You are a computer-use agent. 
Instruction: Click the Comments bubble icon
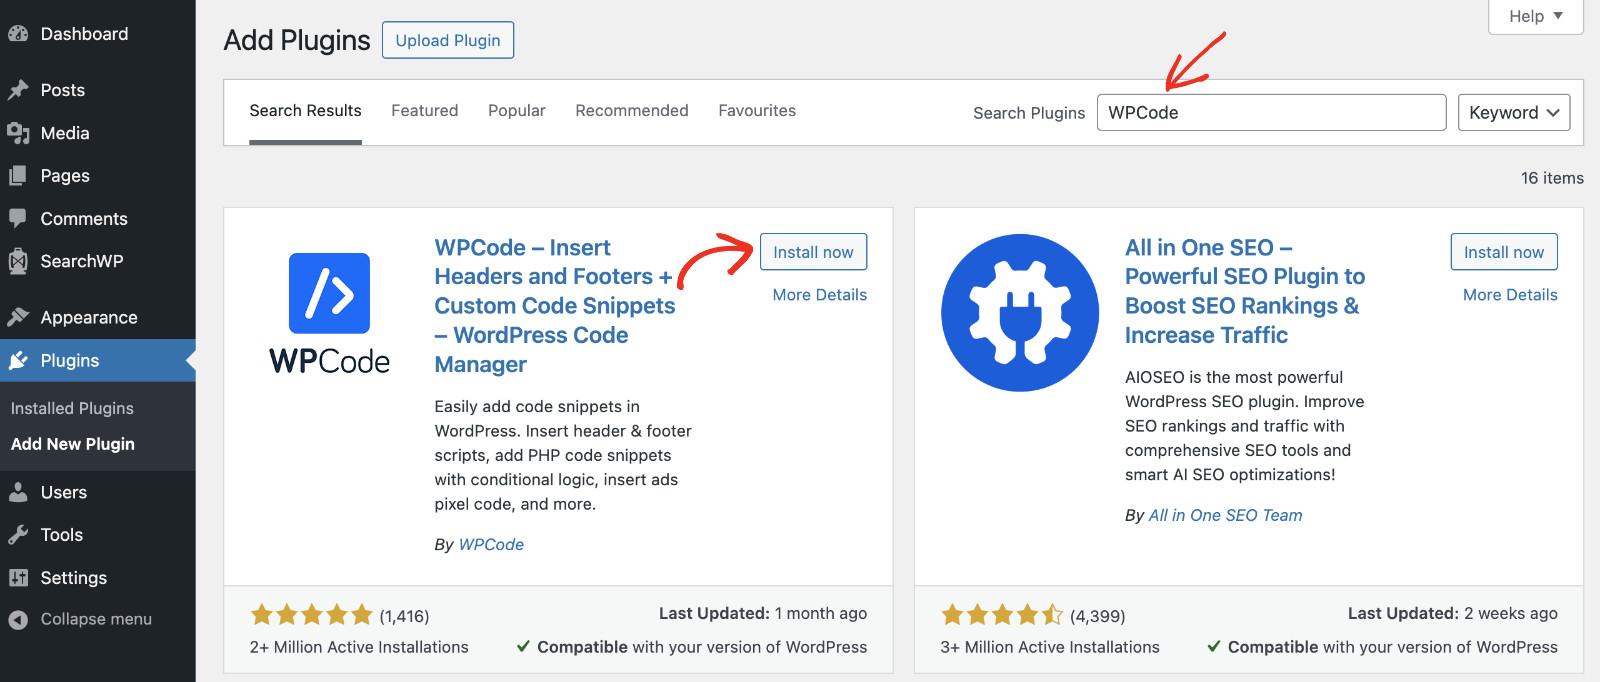pos(18,218)
